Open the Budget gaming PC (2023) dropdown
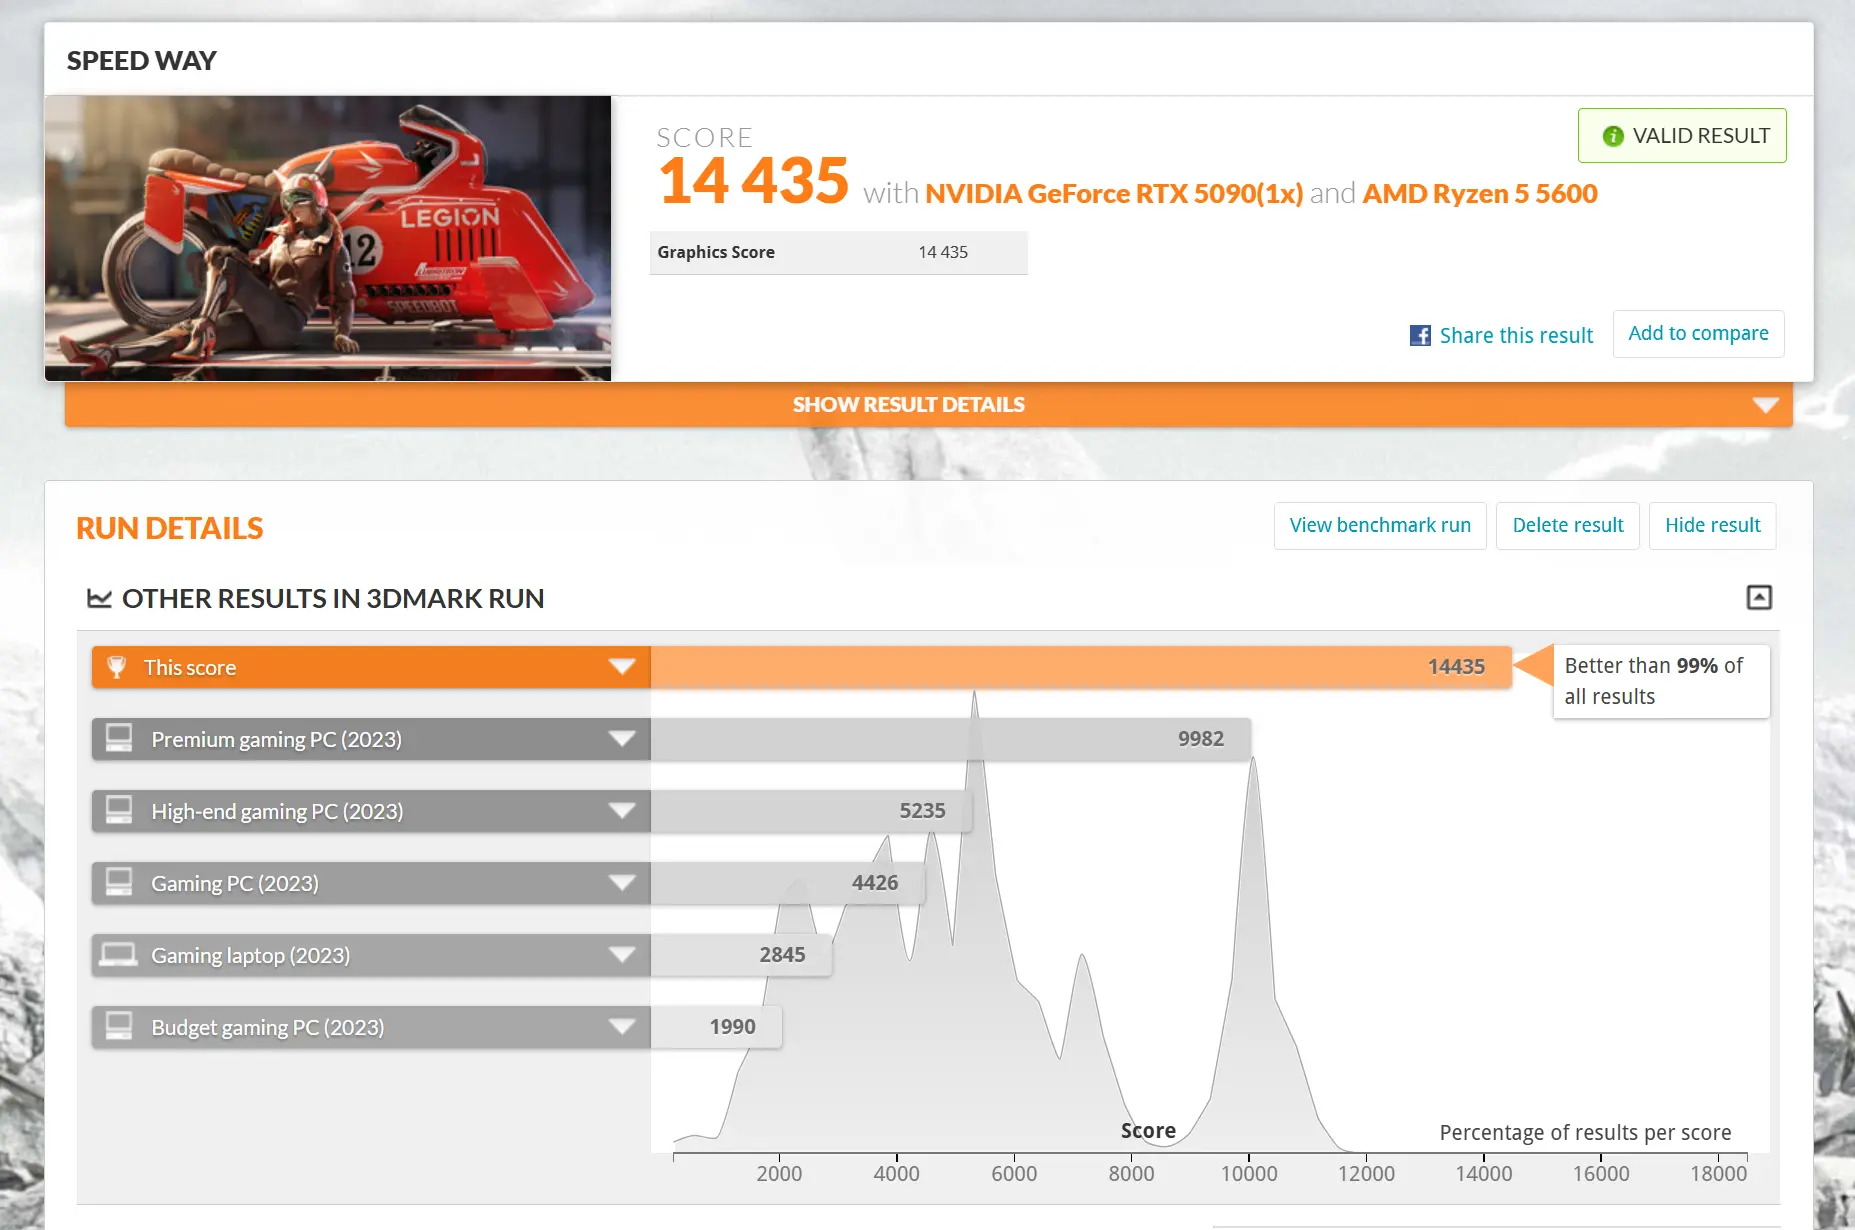 (622, 1026)
